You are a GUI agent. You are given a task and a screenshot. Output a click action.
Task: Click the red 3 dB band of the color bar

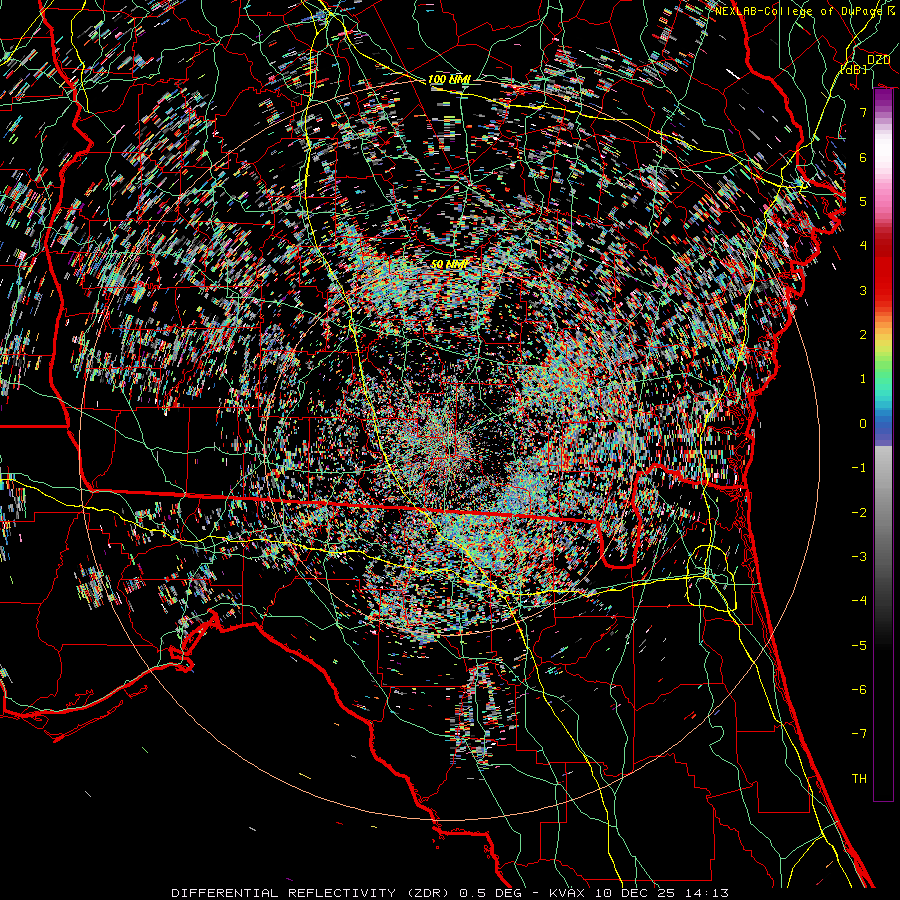pos(883,281)
